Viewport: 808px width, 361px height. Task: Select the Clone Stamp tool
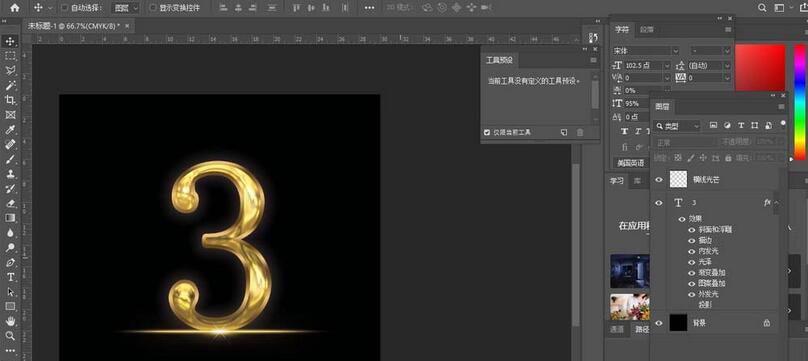10,174
